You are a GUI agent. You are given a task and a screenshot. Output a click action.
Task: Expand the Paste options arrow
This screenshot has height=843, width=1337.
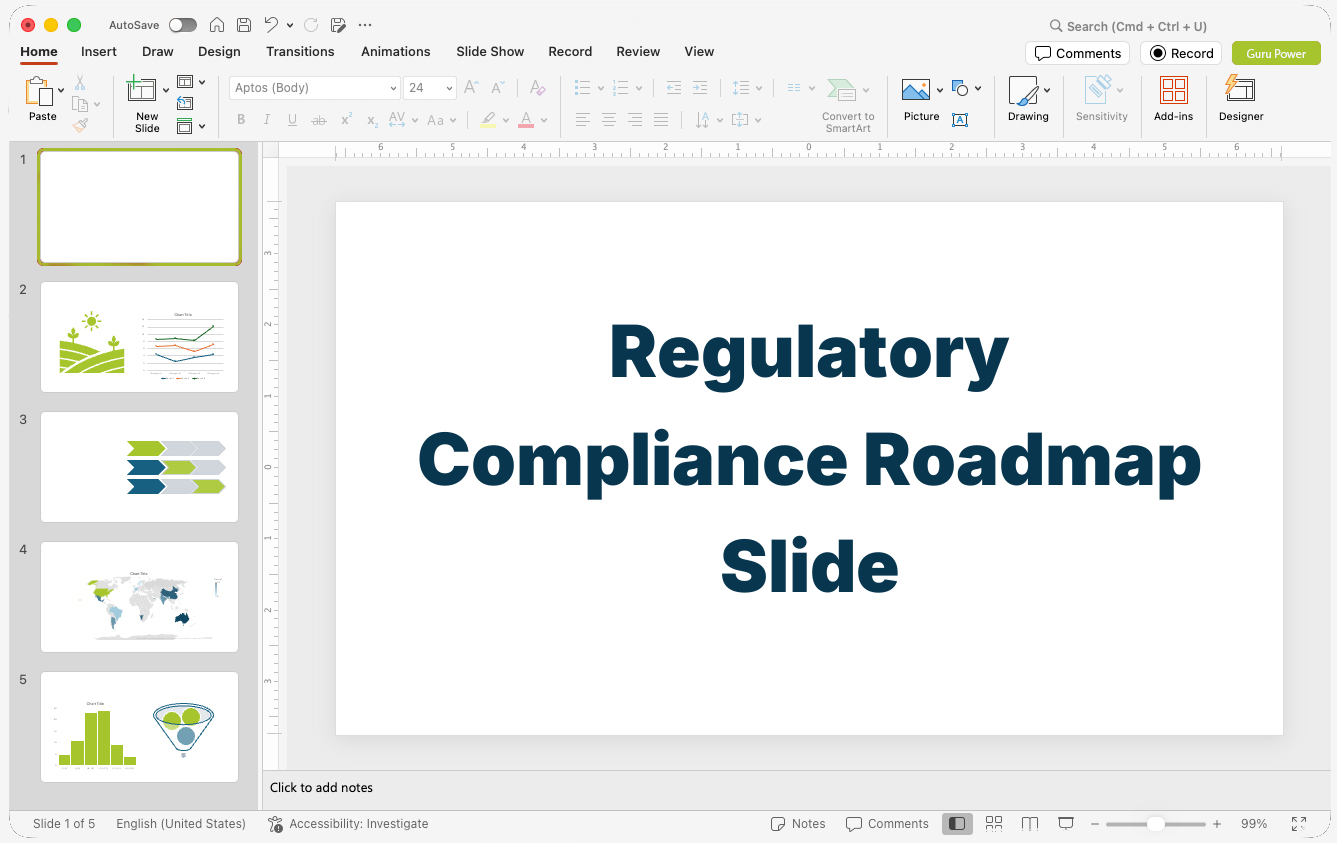[x=61, y=90]
